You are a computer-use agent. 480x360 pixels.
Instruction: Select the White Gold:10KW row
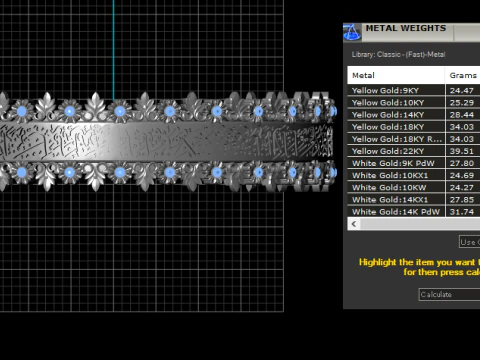[414, 188]
